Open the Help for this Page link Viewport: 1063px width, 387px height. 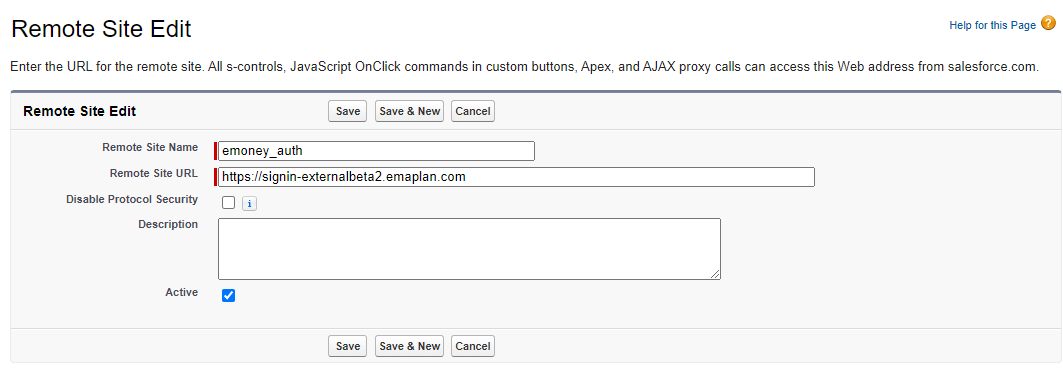[992, 25]
